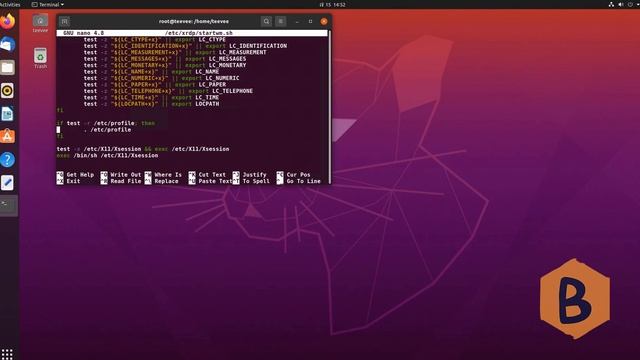
Task: Open the Trash icon on the desktop
Action: [40, 58]
